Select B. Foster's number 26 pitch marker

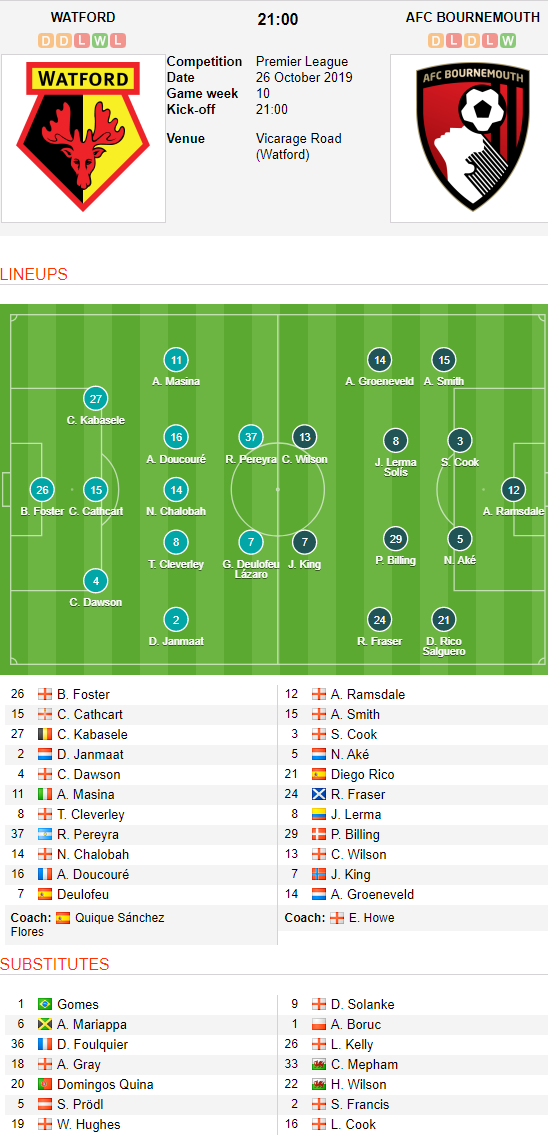(x=43, y=490)
